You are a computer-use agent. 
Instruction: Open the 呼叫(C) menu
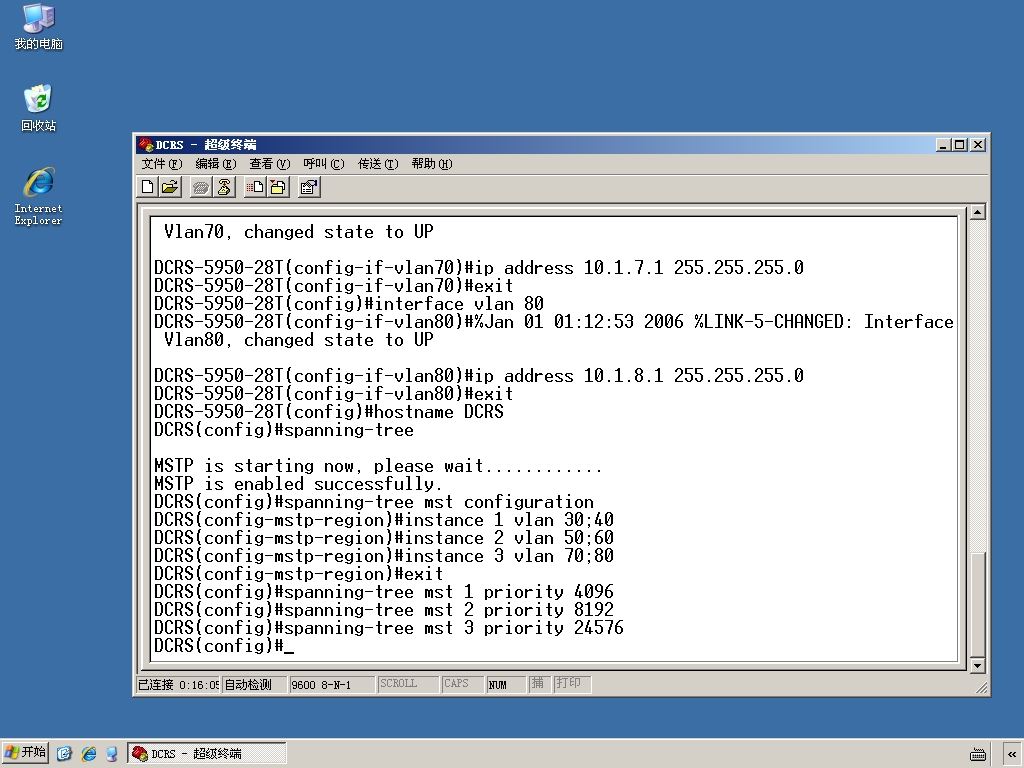(x=324, y=164)
